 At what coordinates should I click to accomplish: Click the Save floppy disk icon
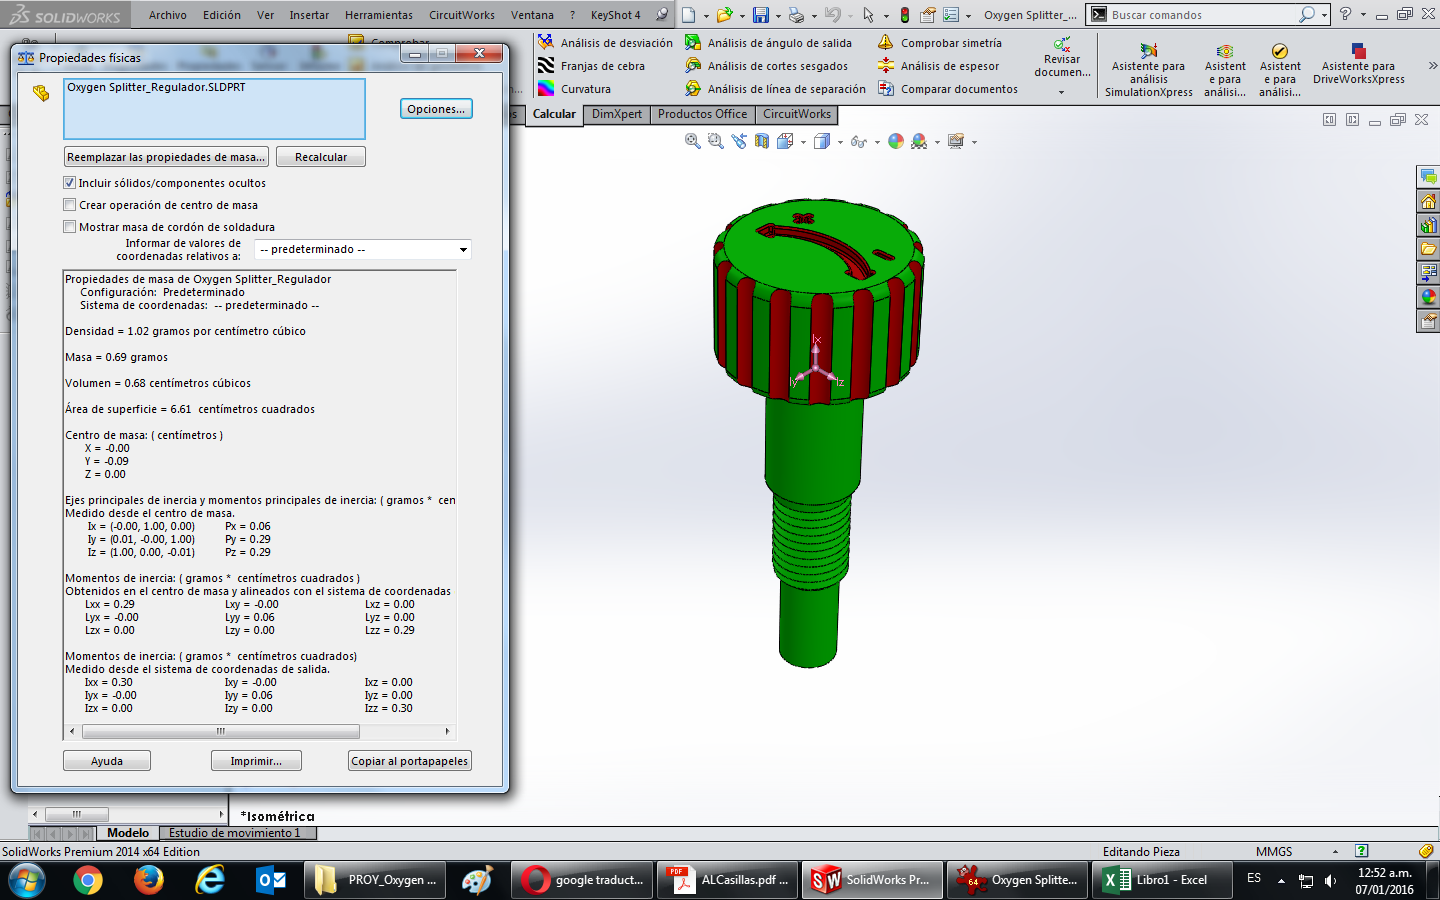[761, 15]
